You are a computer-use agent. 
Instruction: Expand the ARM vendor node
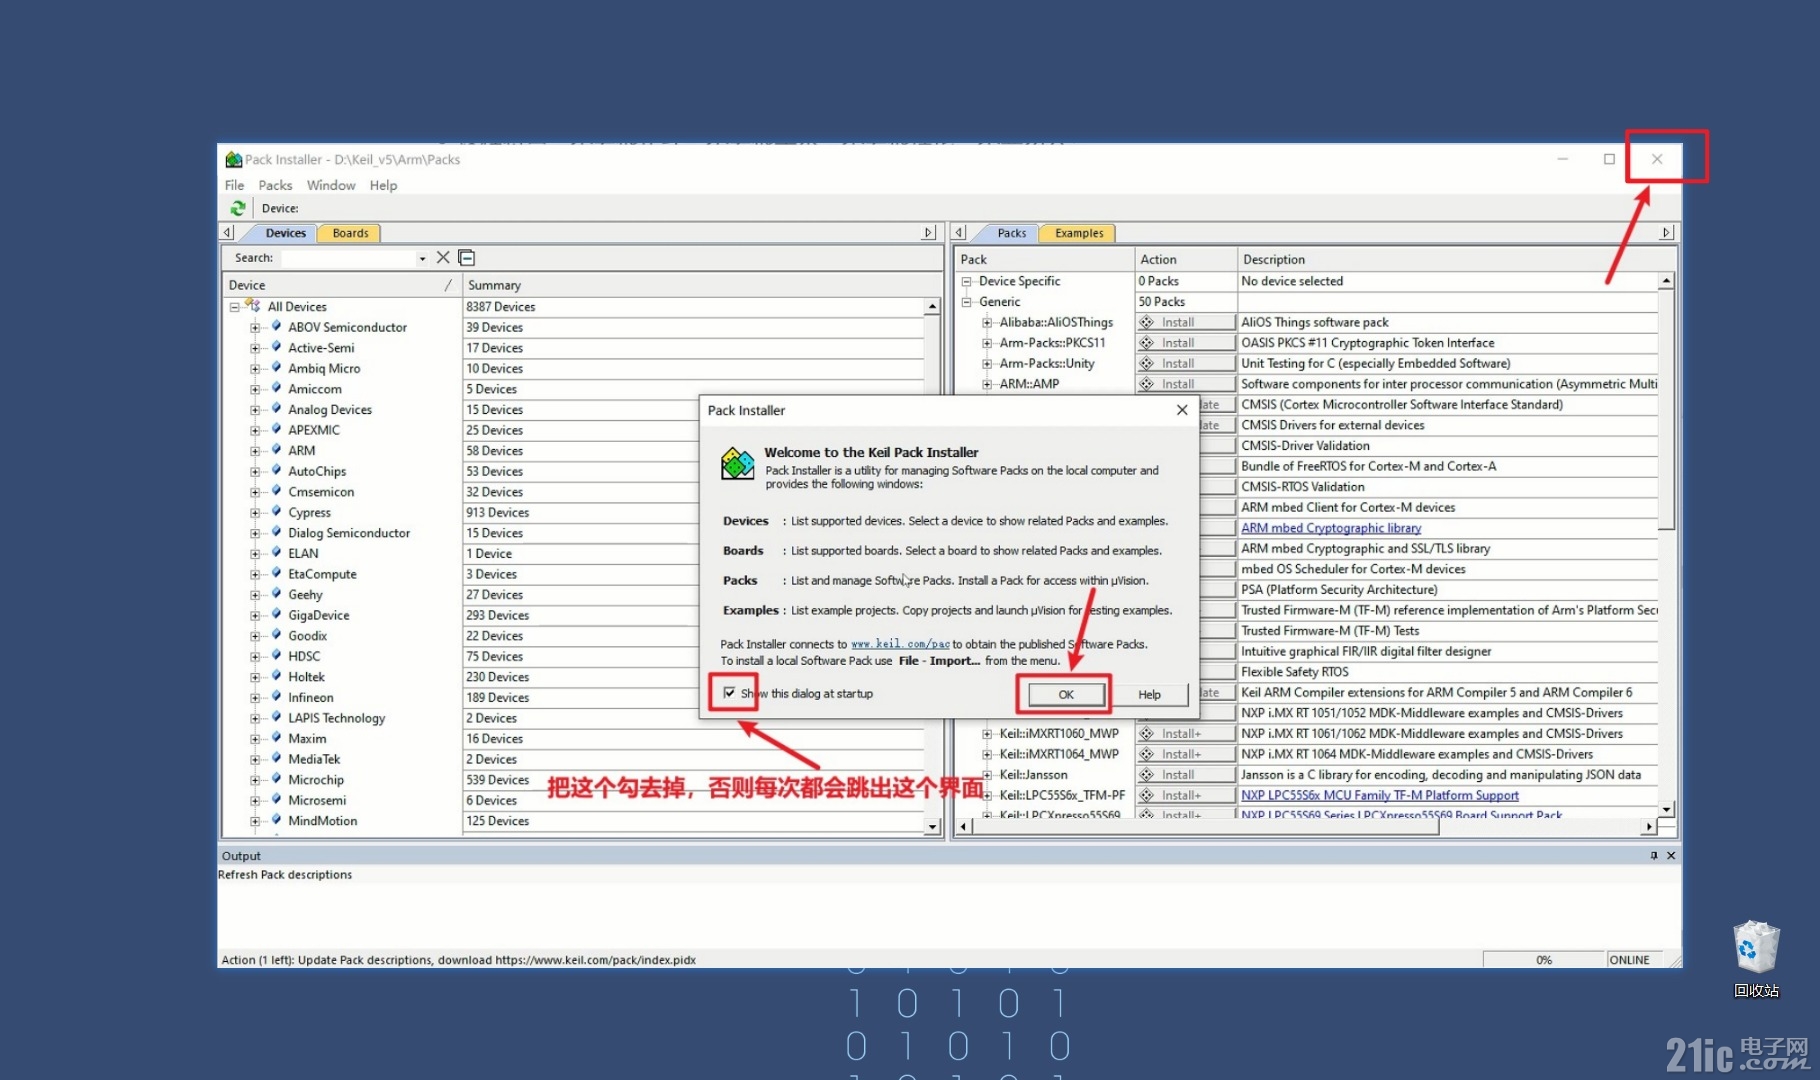click(255, 451)
